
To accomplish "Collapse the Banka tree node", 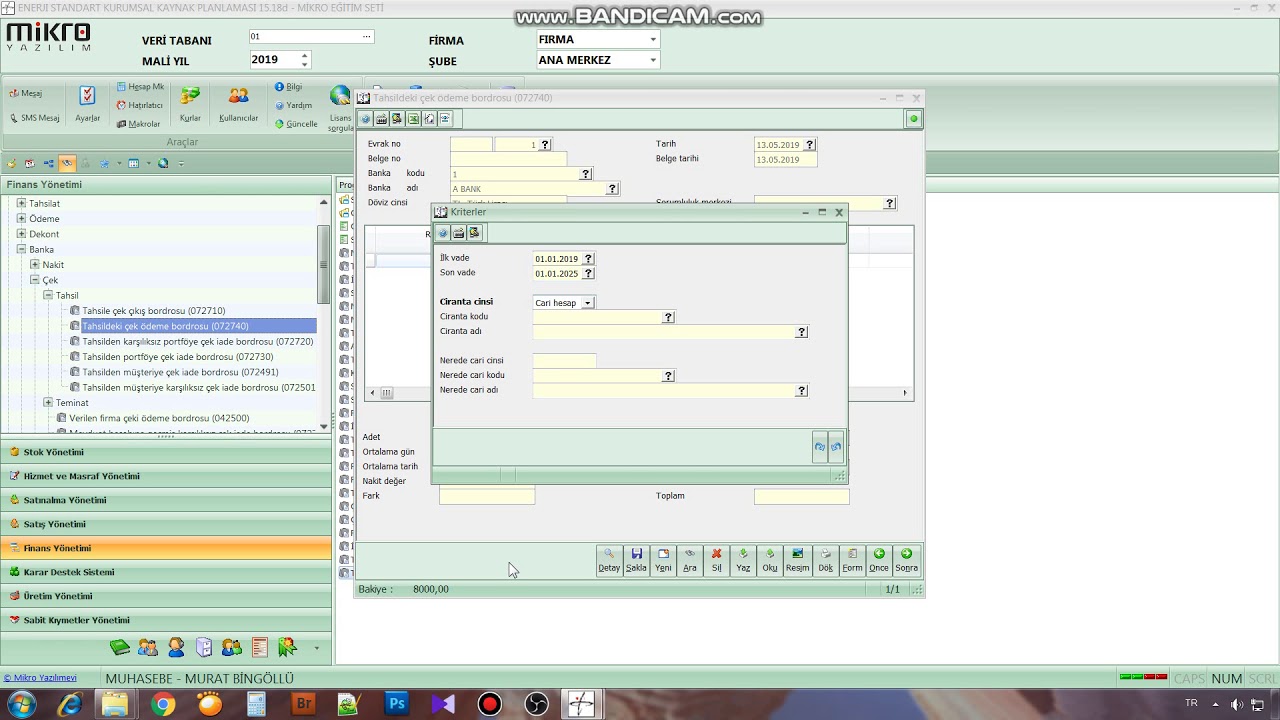I will coord(21,249).
